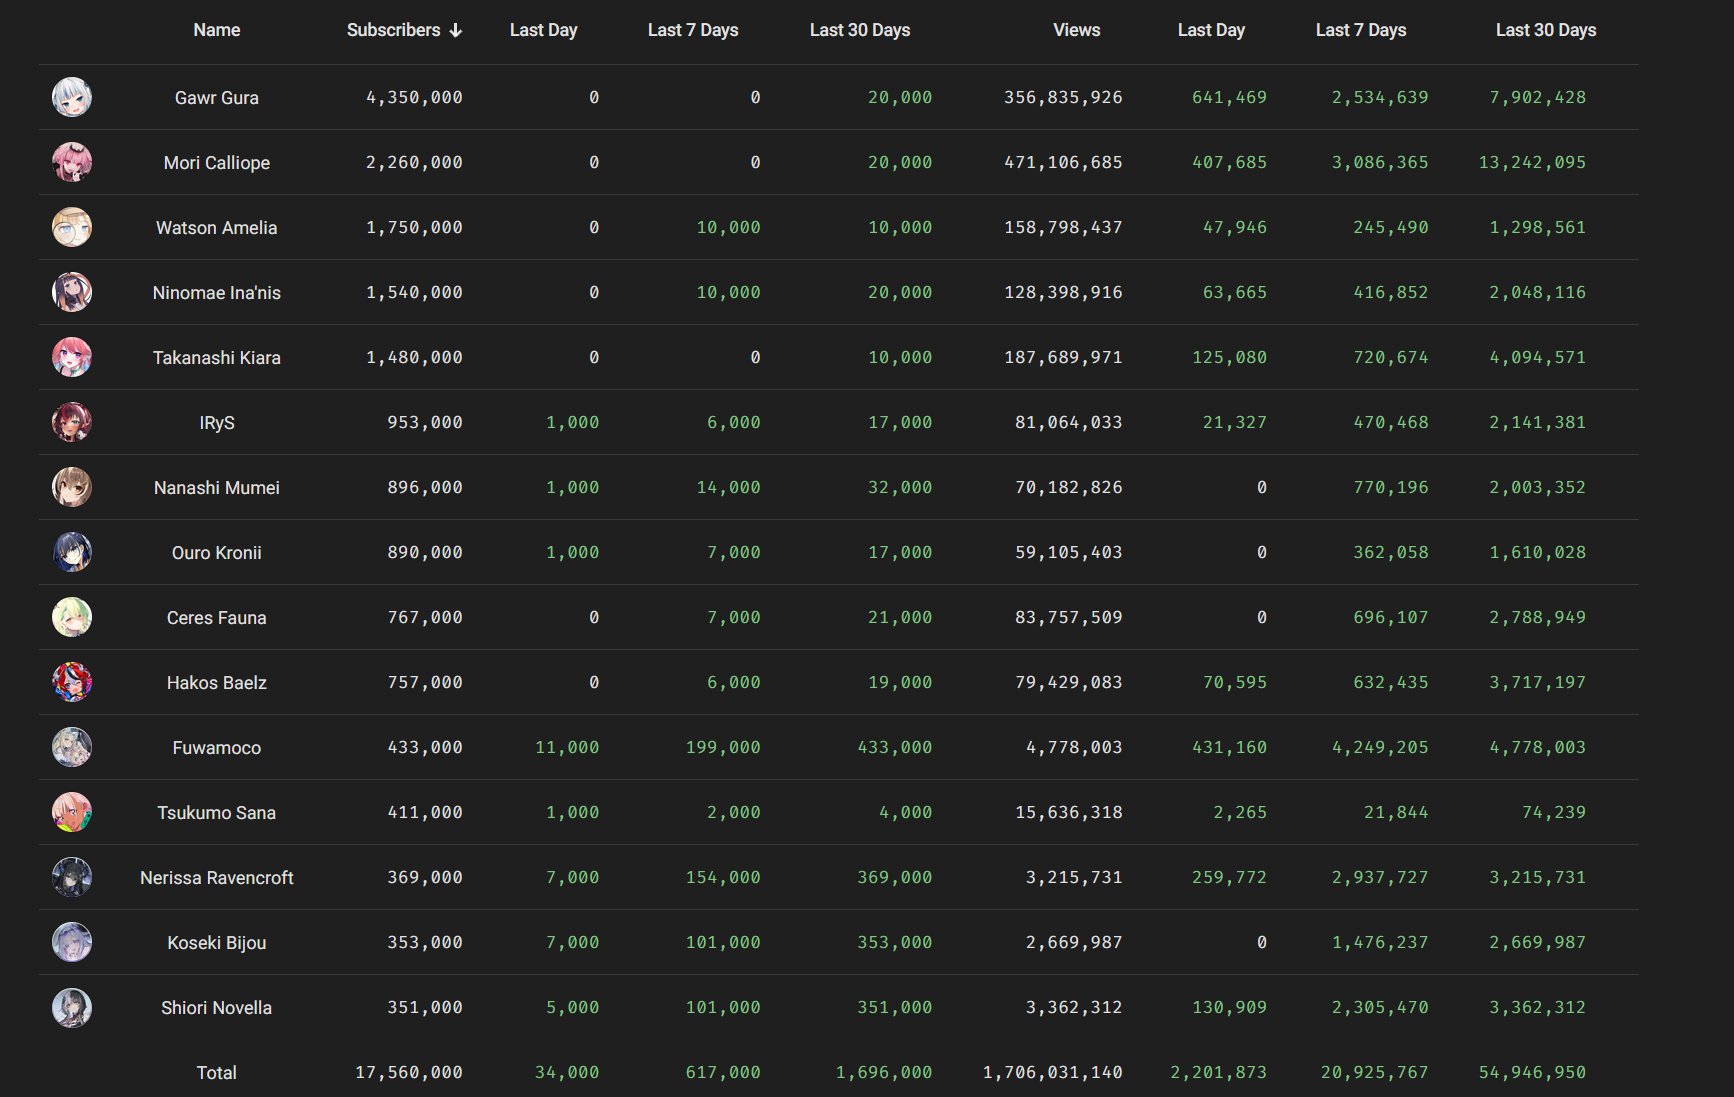1734x1097 pixels.
Task: Open Shiori Novella name link
Action: point(217,1008)
